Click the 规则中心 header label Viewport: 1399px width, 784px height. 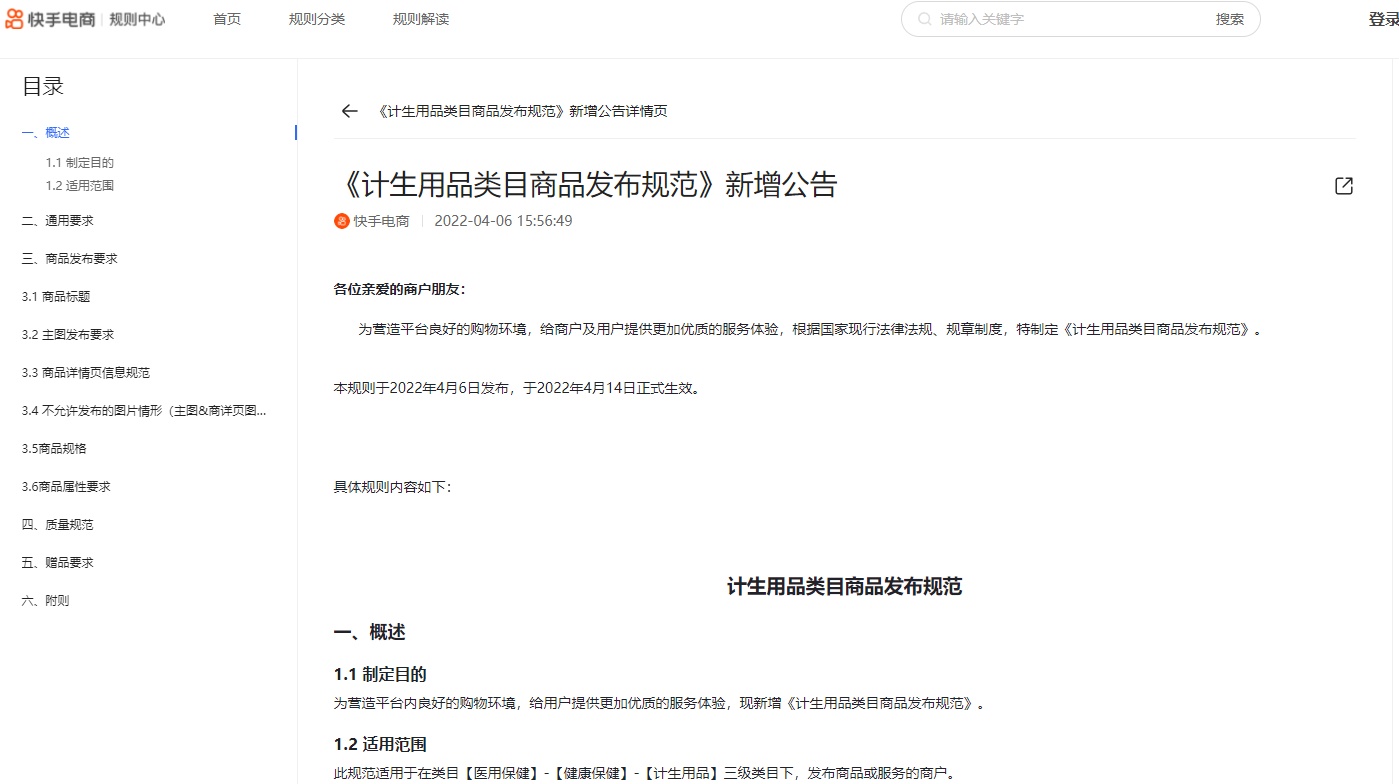[x=137, y=19]
